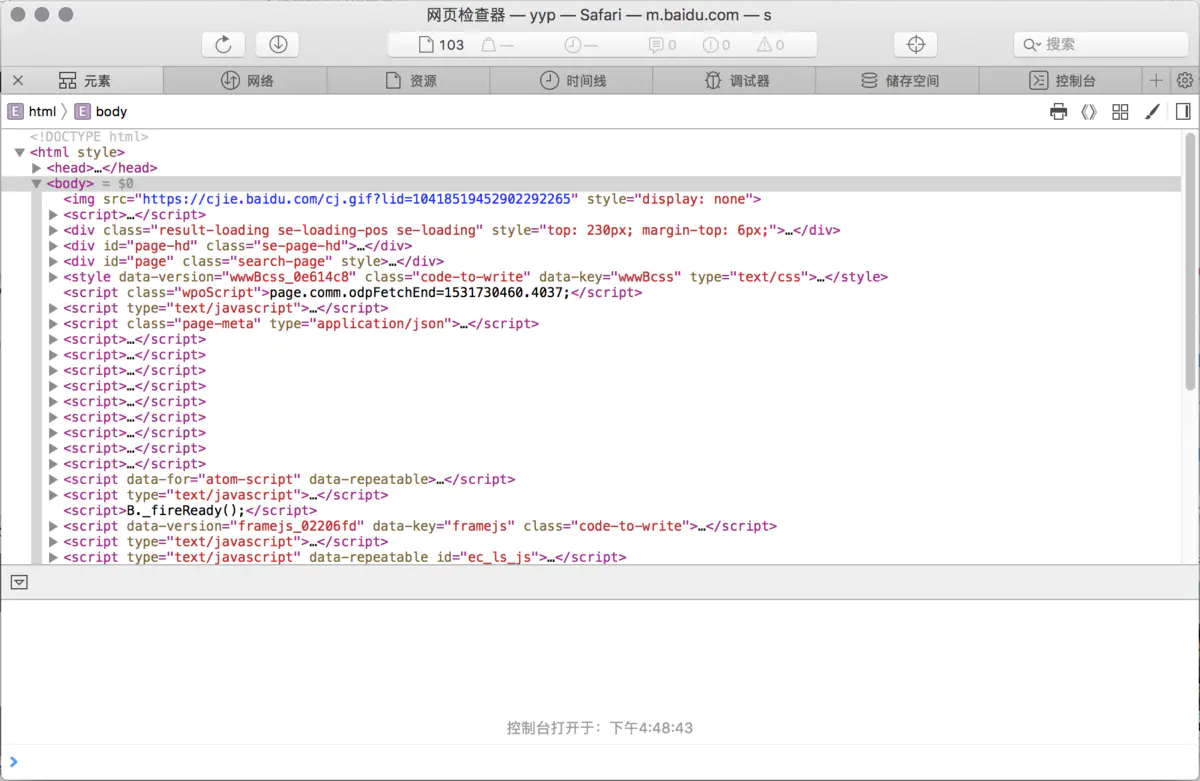Show console warnings triangle indicator
Image resolution: width=1200 pixels, height=781 pixels.
click(x=770, y=45)
